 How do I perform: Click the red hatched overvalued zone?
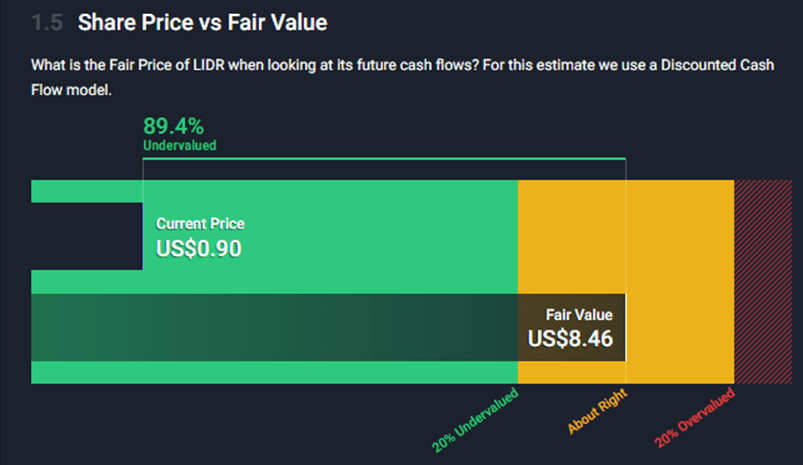(763, 282)
